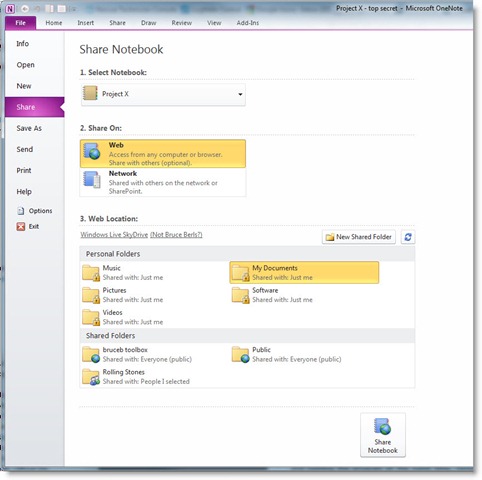Select the Software personal folder
The width and height of the screenshot is (482, 480).
(304, 295)
